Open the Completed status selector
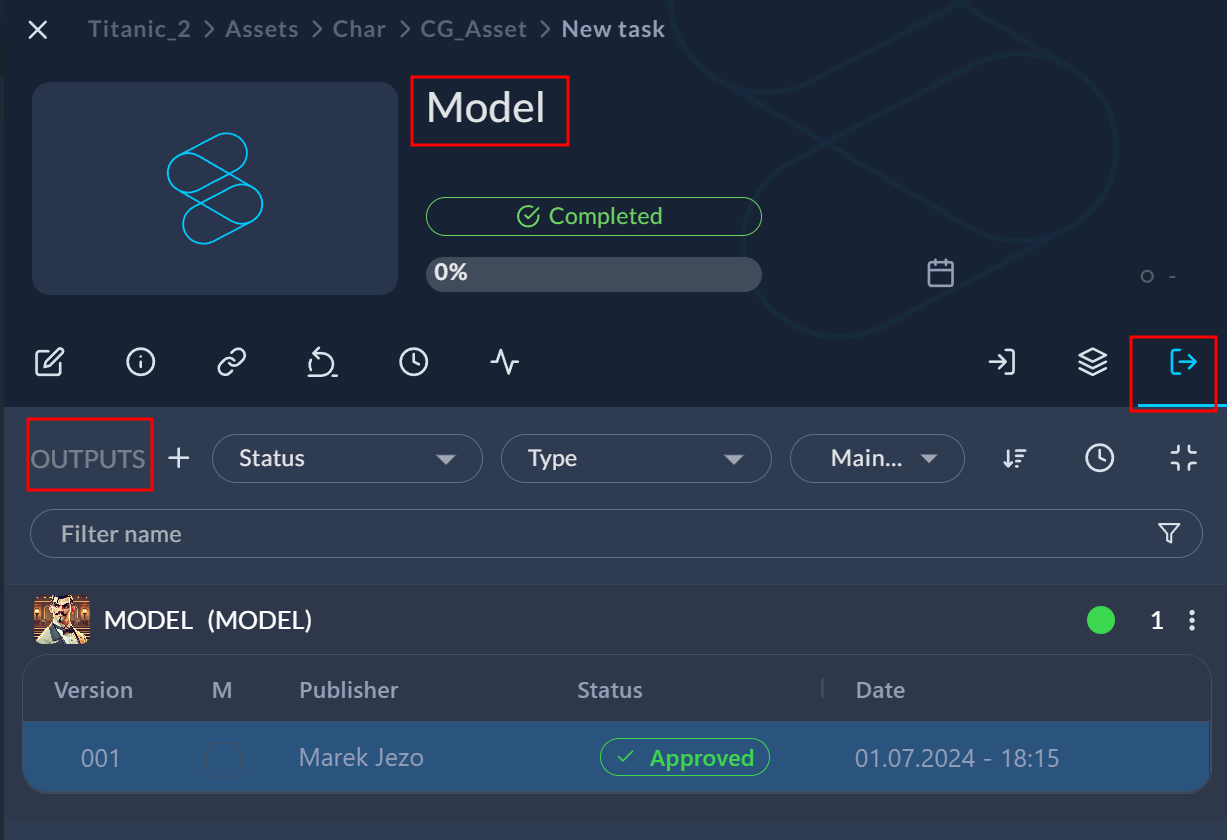This screenshot has width=1227, height=840. 594,216
